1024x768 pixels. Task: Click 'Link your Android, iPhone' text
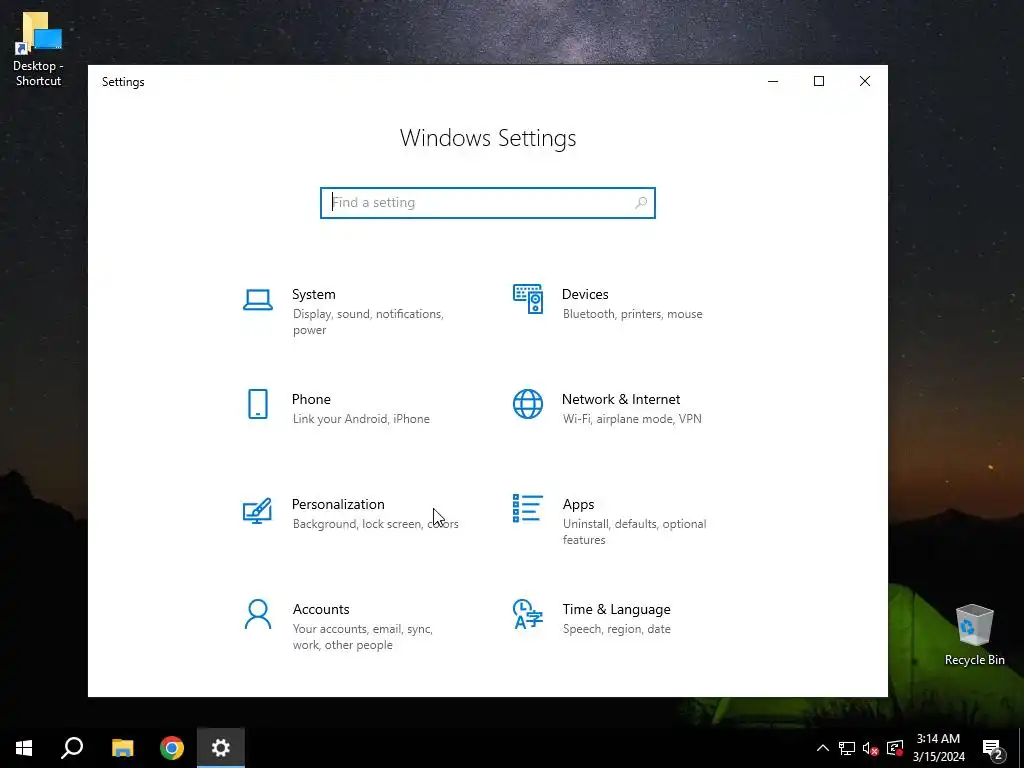click(x=361, y=419)
